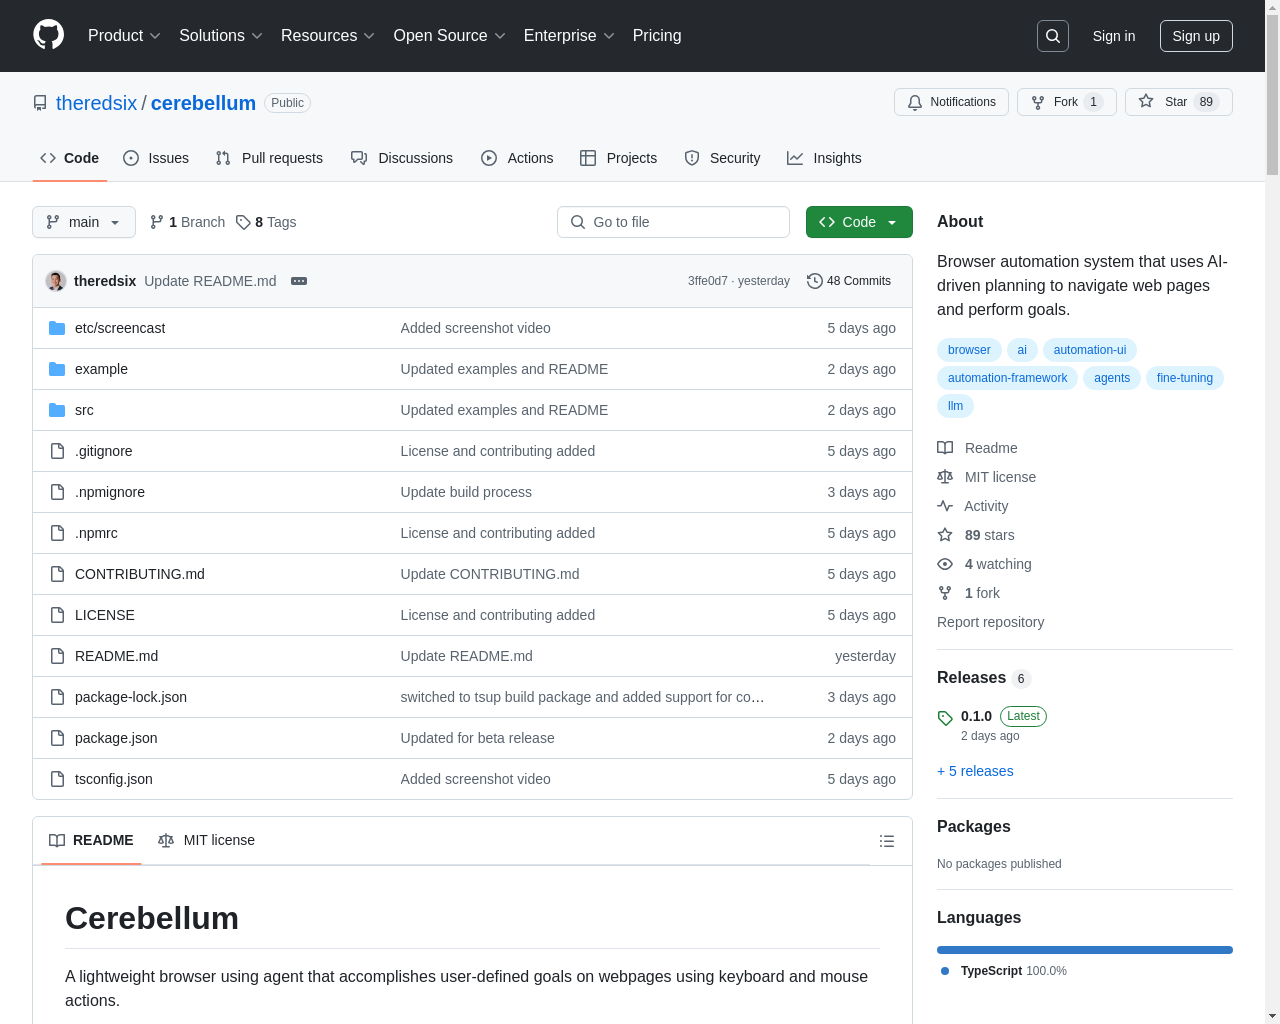Open the 48 Commits history
1280x1024 pixels.
coord(849,281)
